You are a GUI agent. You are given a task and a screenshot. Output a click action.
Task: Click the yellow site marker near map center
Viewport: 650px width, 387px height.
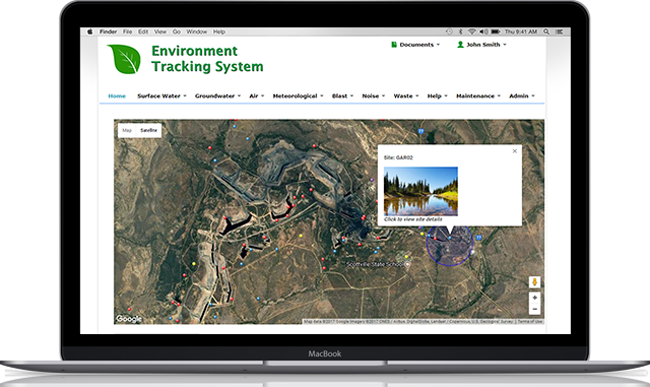tap(301, 235)
